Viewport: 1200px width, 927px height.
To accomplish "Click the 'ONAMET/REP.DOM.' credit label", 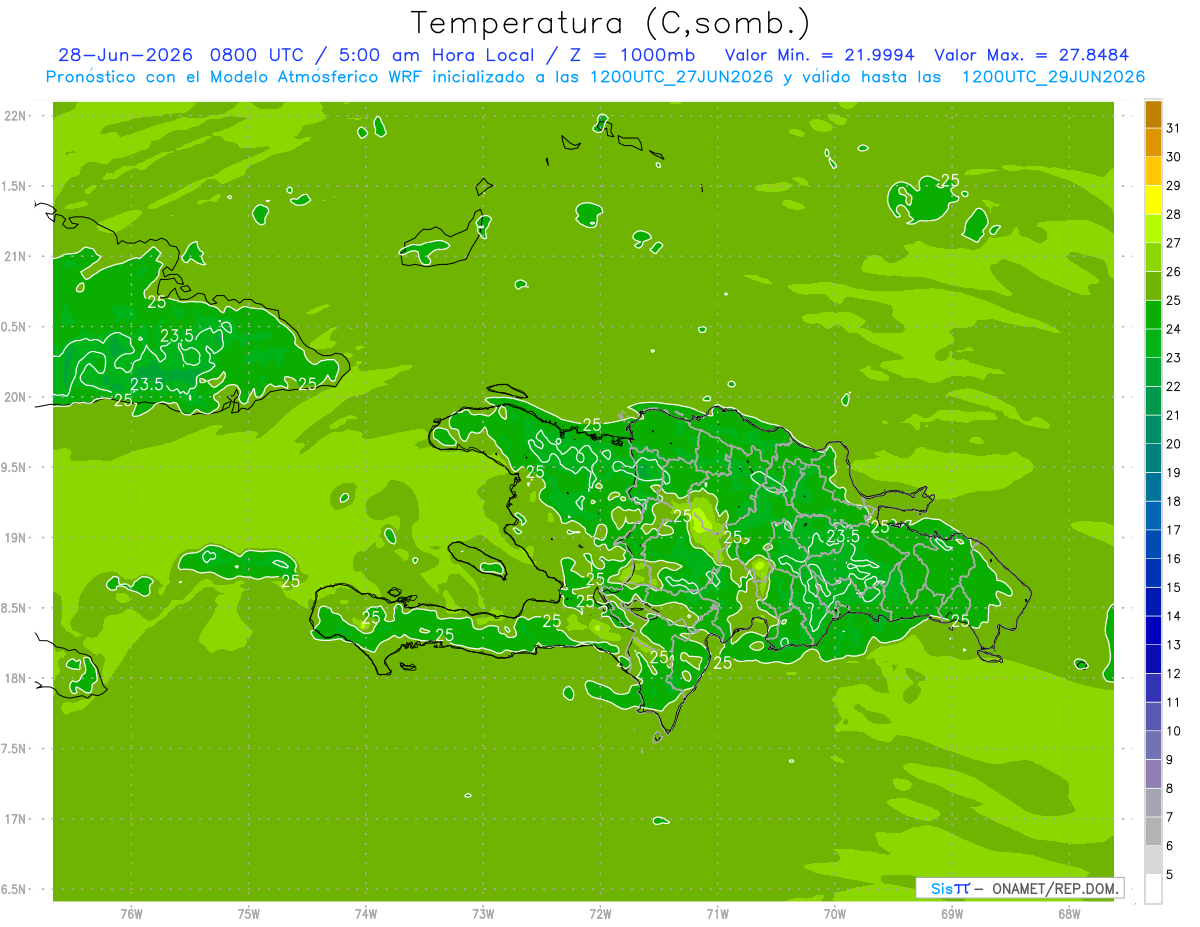I will pos(1056,888).
